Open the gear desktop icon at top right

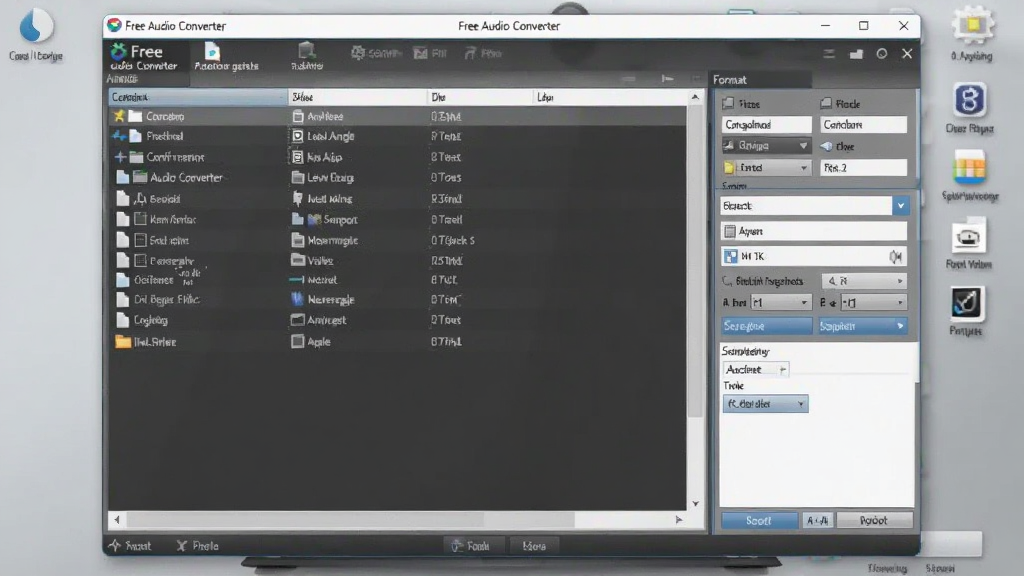click(972, 26)
